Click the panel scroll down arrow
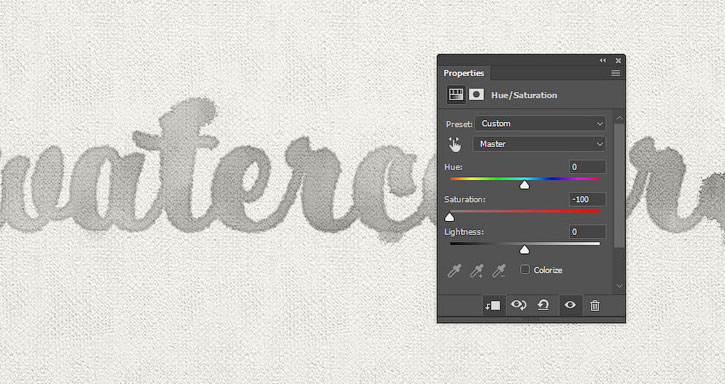 [x=620, y=286]
